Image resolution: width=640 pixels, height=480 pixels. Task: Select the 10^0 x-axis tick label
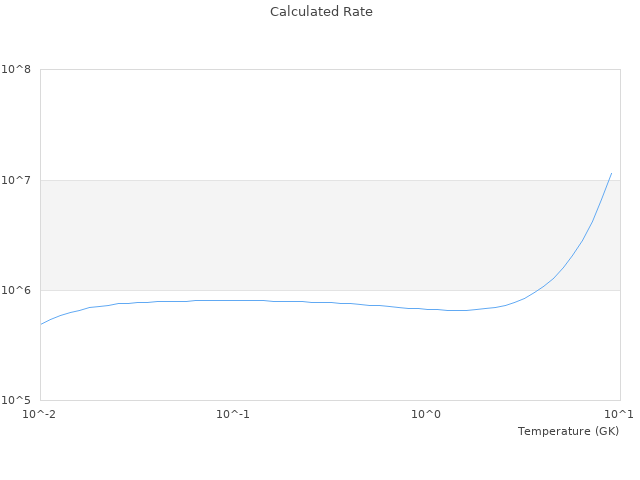[426, 414]
